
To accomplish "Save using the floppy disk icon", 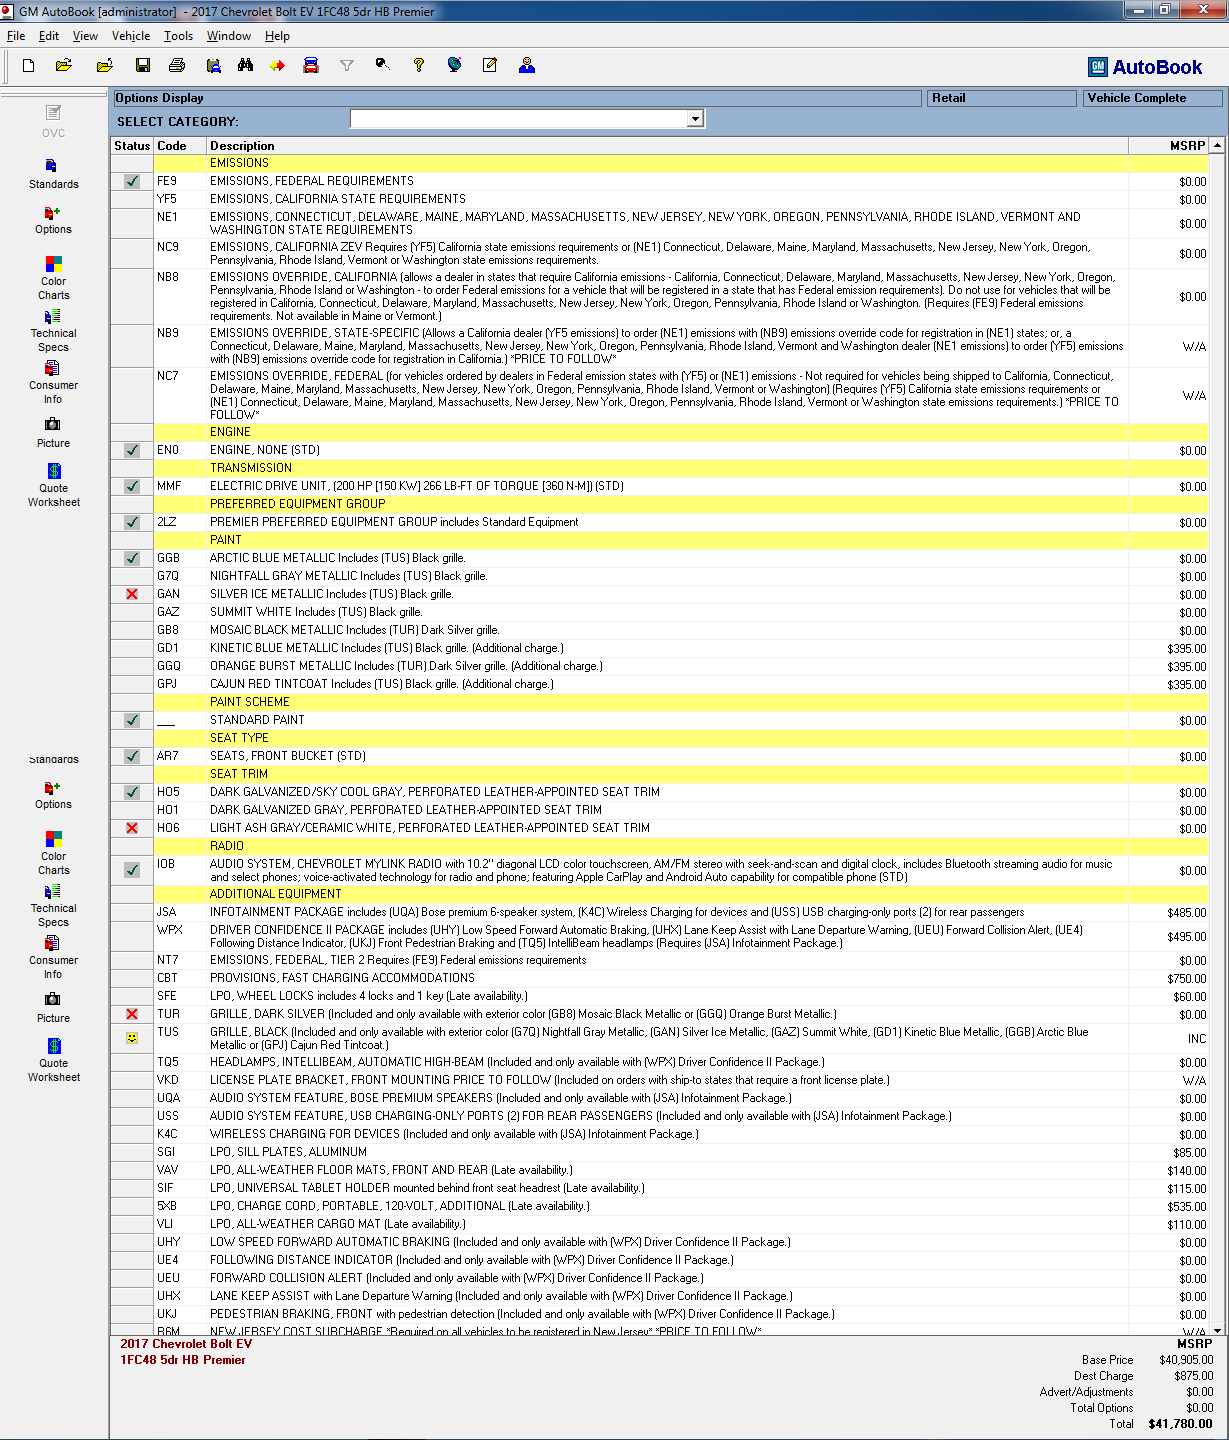I will 143,66.
